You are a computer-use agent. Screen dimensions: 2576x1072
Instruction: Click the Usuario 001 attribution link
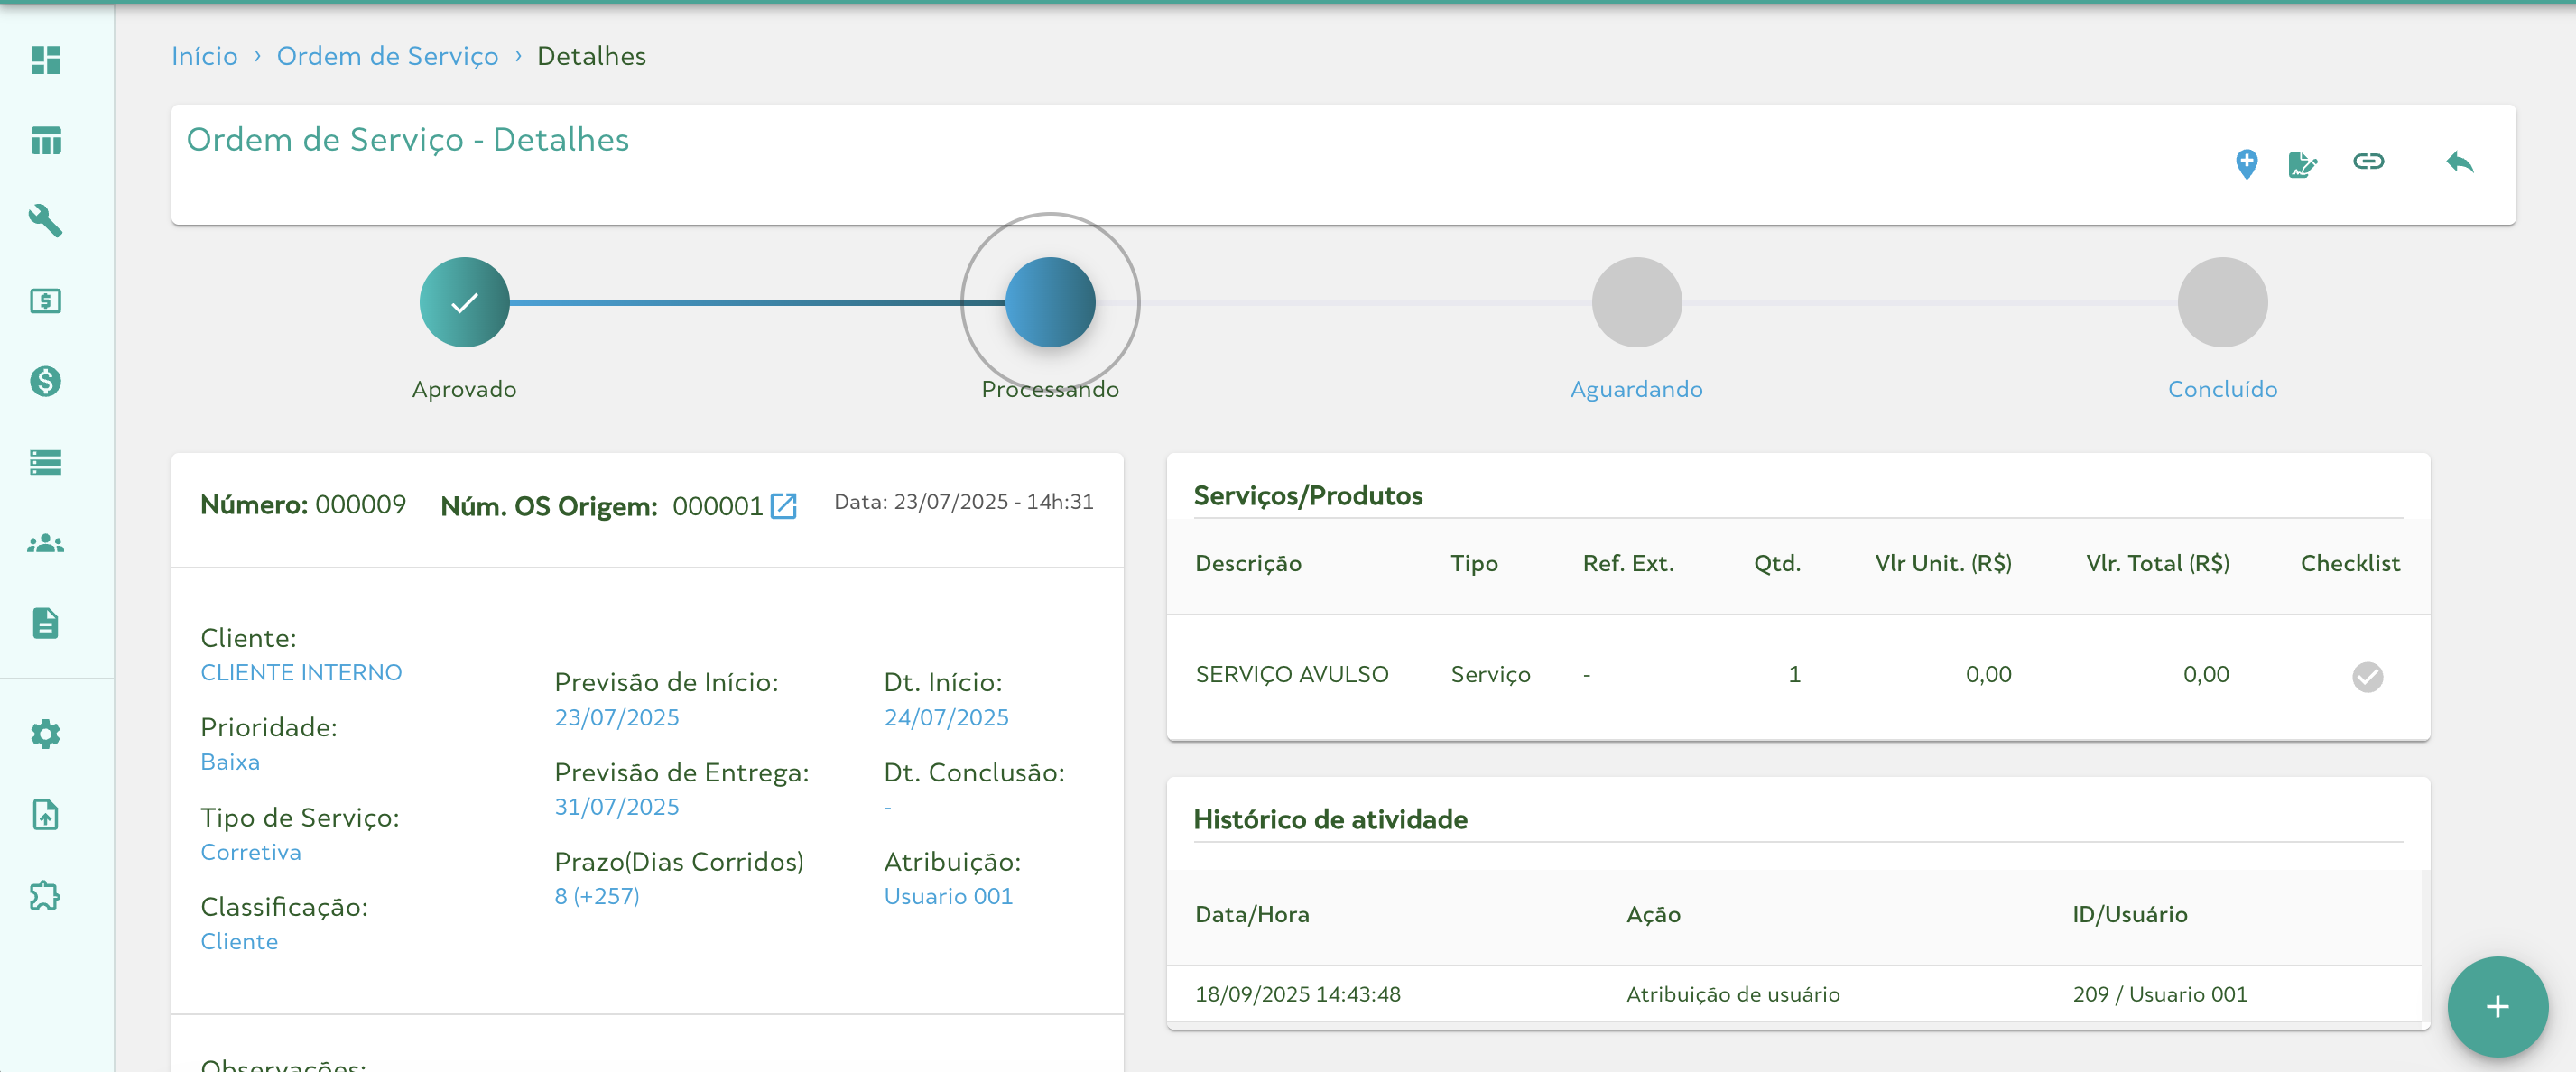(x=948, y=897)
